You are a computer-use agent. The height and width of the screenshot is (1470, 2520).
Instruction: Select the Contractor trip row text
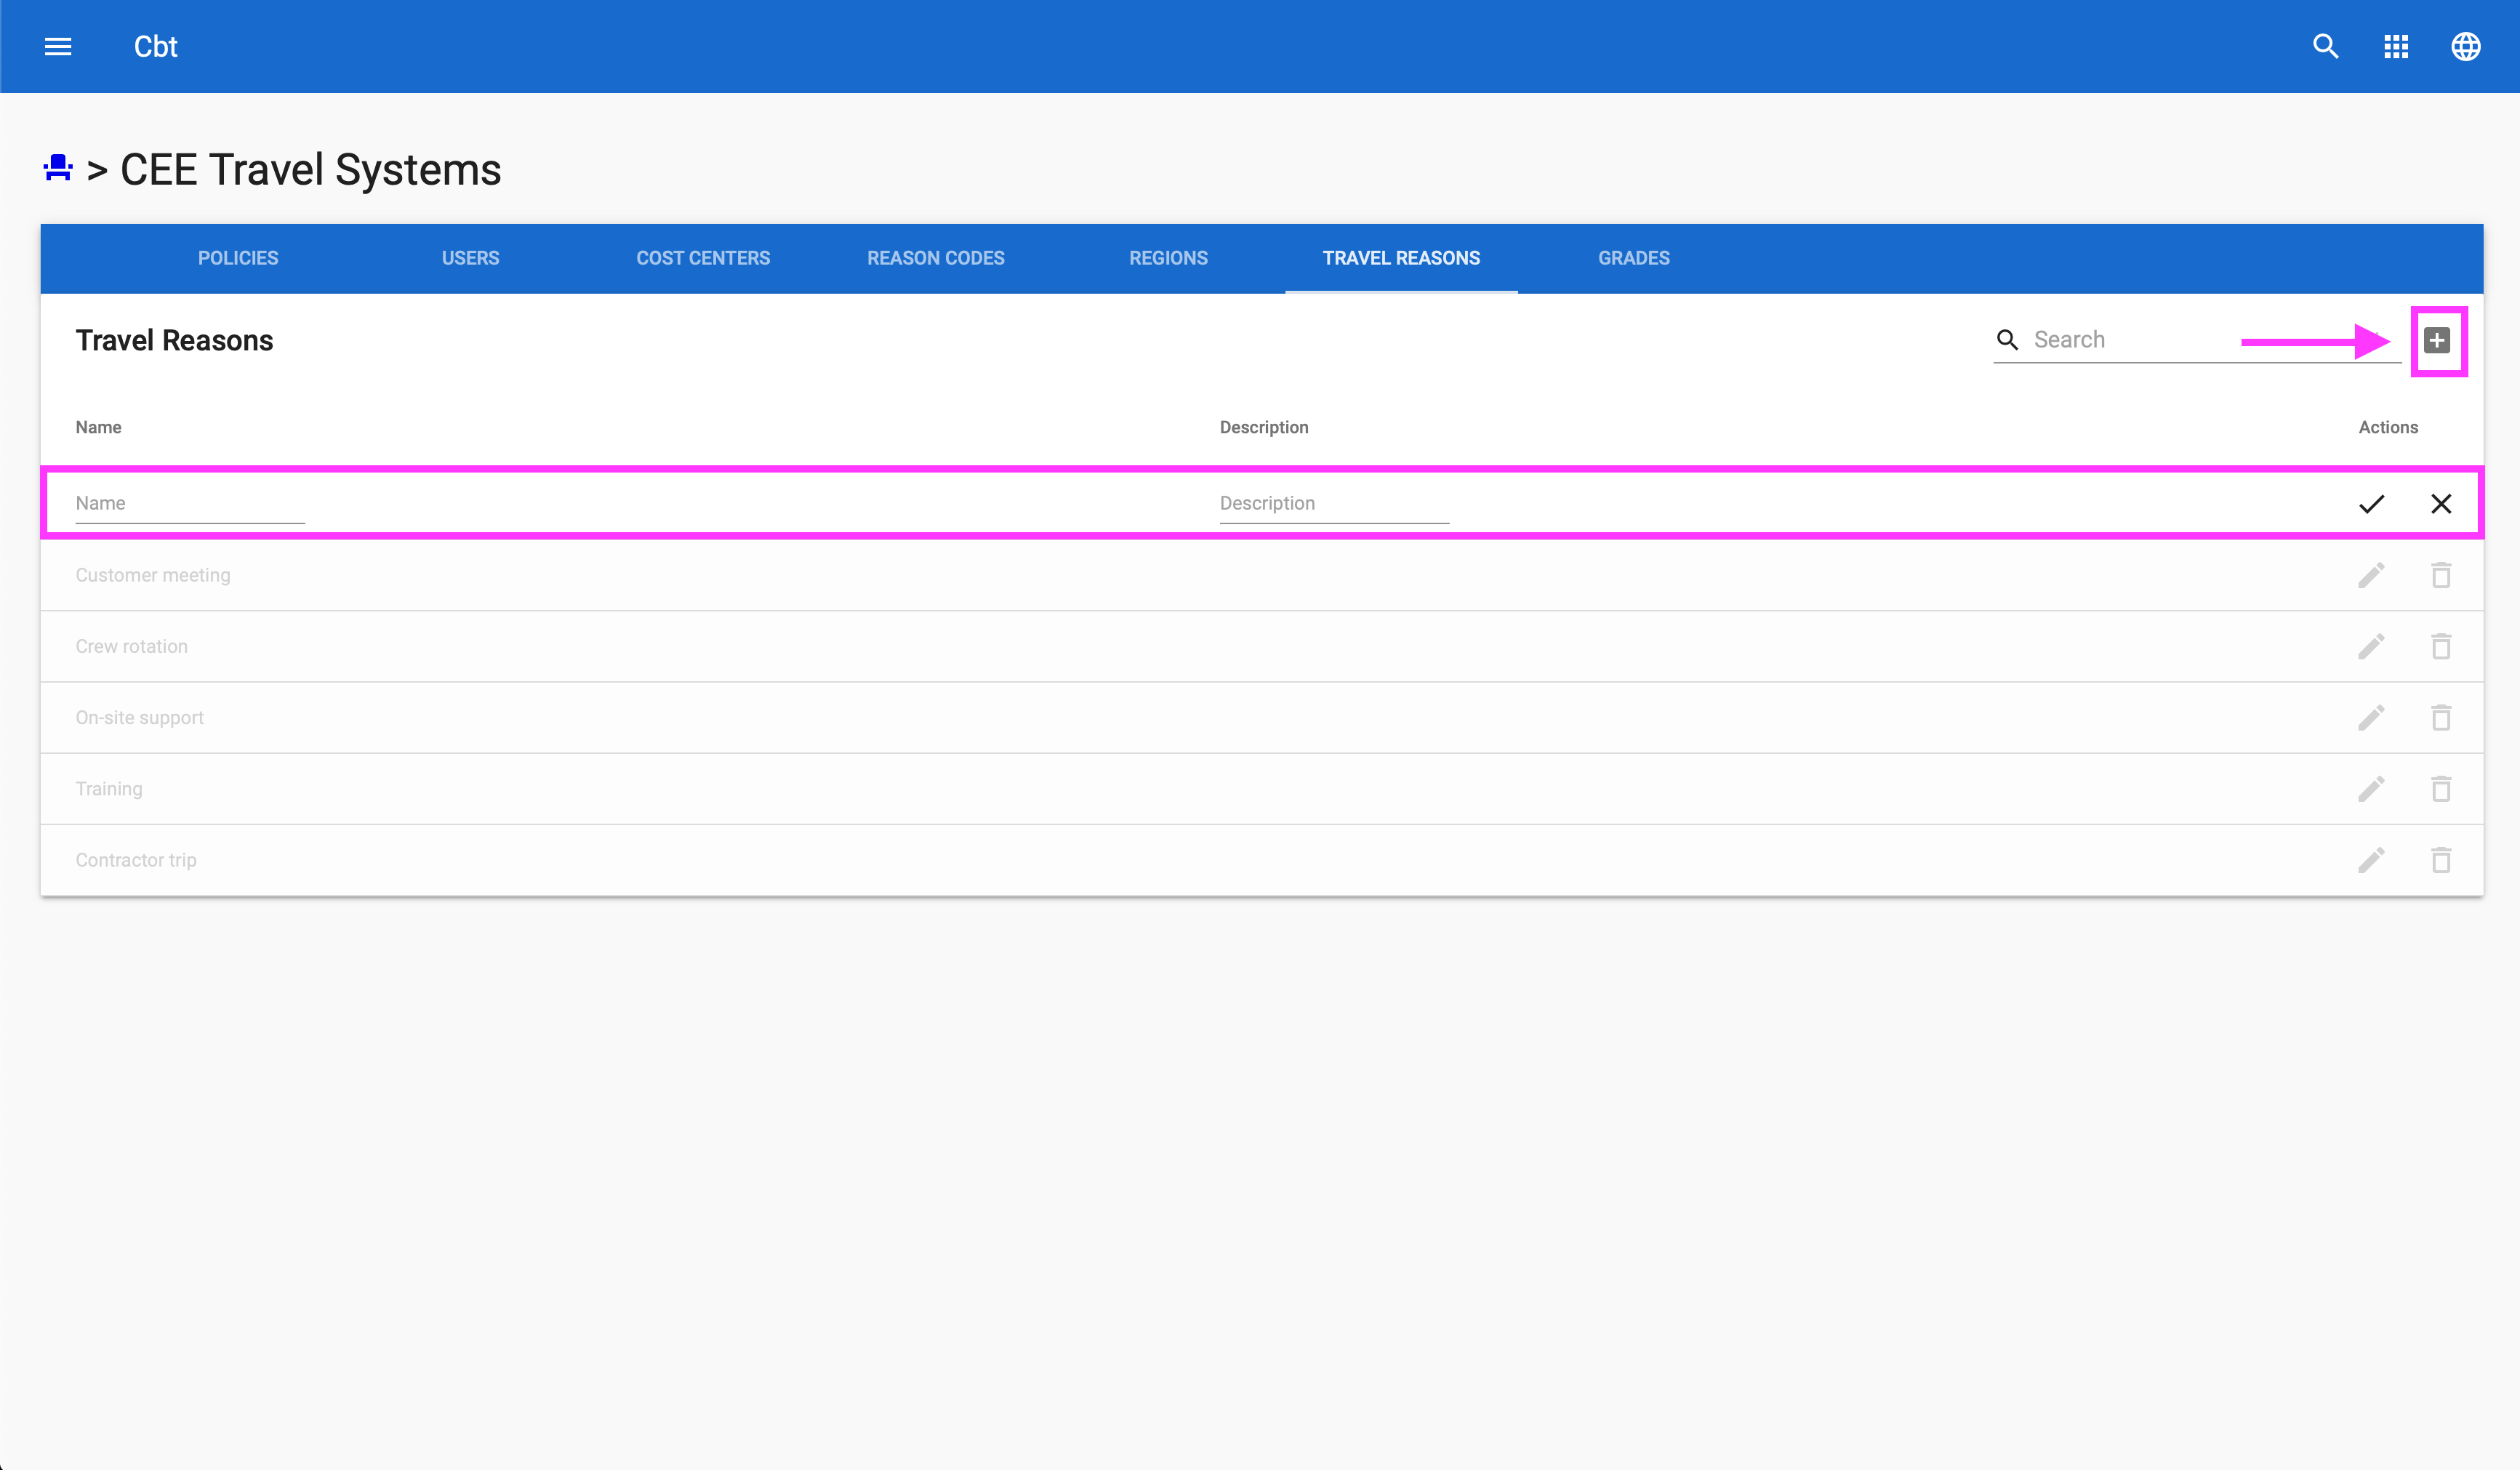(136, 860)
